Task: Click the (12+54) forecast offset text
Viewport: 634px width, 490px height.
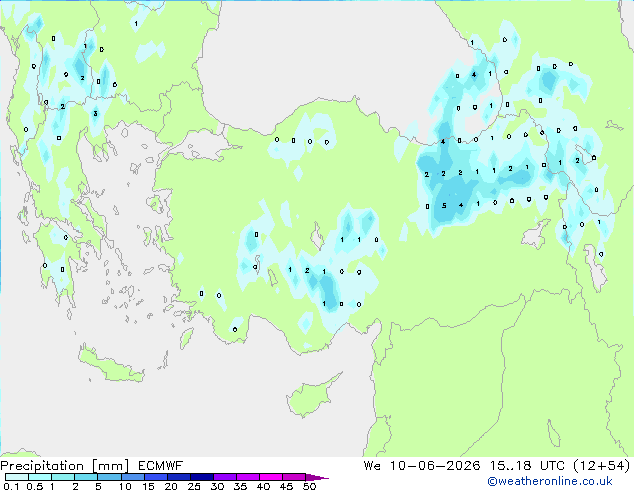Action: [602, 466]
